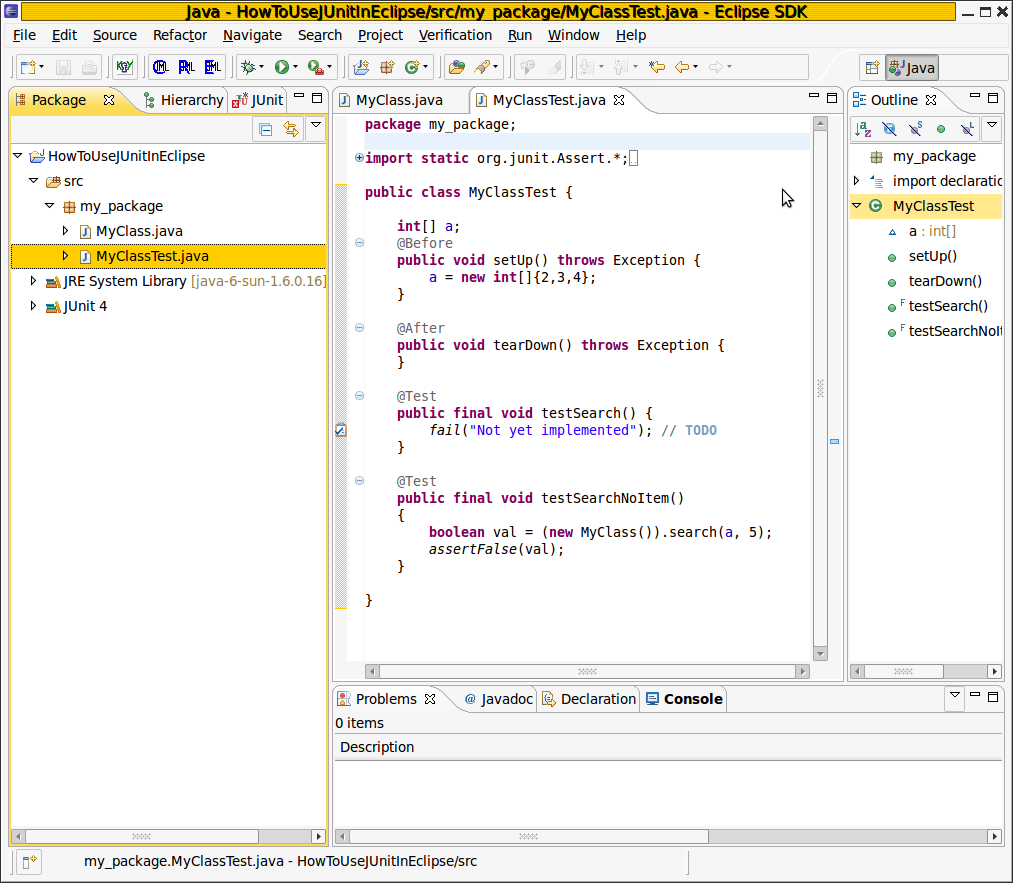
Task: Click the Run External Tools icon
Action: click(315, 67)
